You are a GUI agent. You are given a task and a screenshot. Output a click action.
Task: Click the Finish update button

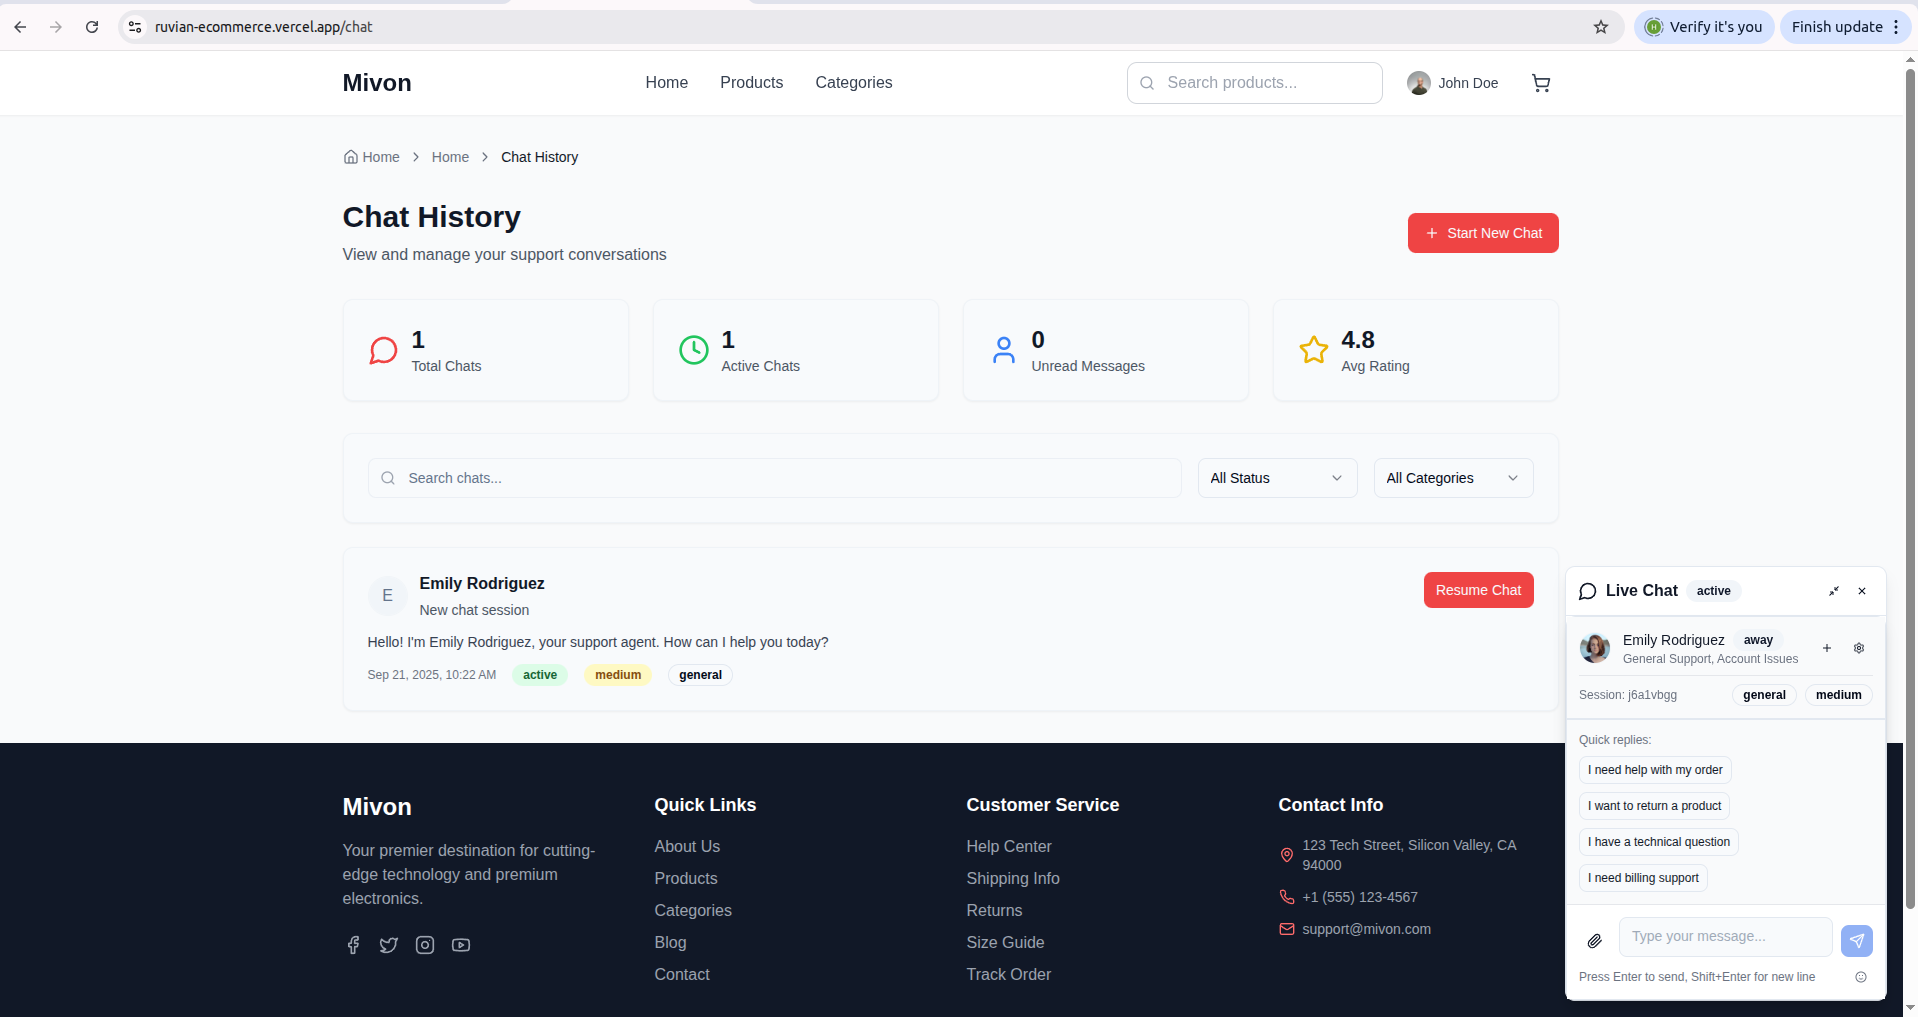point(1845,27)
